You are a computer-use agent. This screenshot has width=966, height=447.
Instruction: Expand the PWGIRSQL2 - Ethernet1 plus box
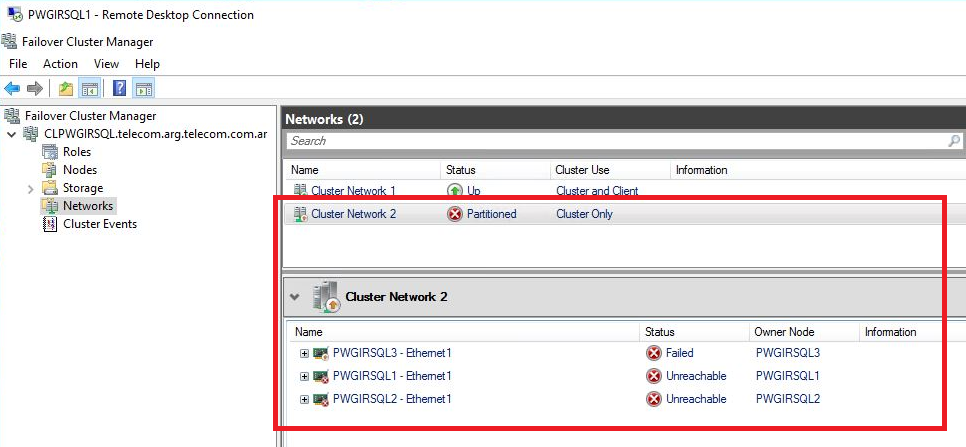304,400
